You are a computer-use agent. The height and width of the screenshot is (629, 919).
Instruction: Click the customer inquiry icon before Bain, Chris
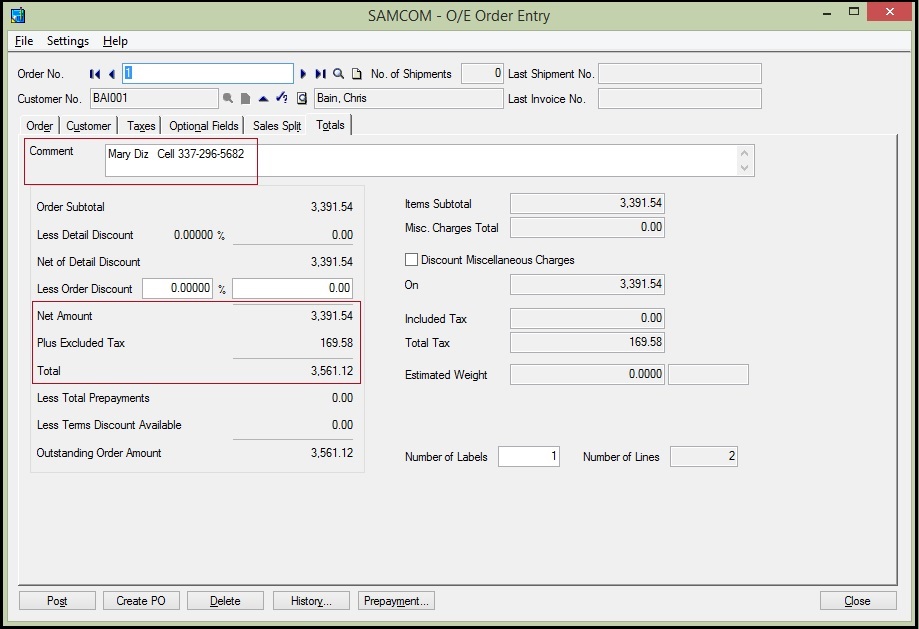click(x=302, y=98)
